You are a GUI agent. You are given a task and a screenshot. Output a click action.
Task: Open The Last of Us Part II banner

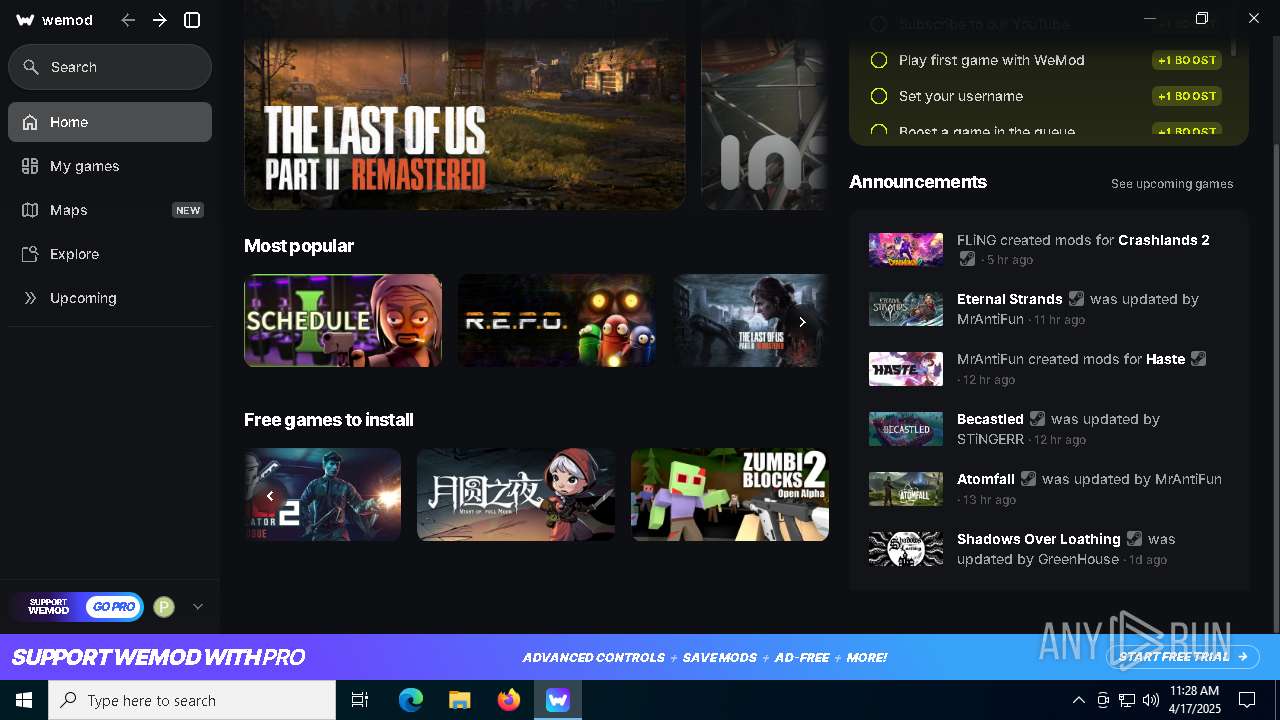[x=465, y=105]
